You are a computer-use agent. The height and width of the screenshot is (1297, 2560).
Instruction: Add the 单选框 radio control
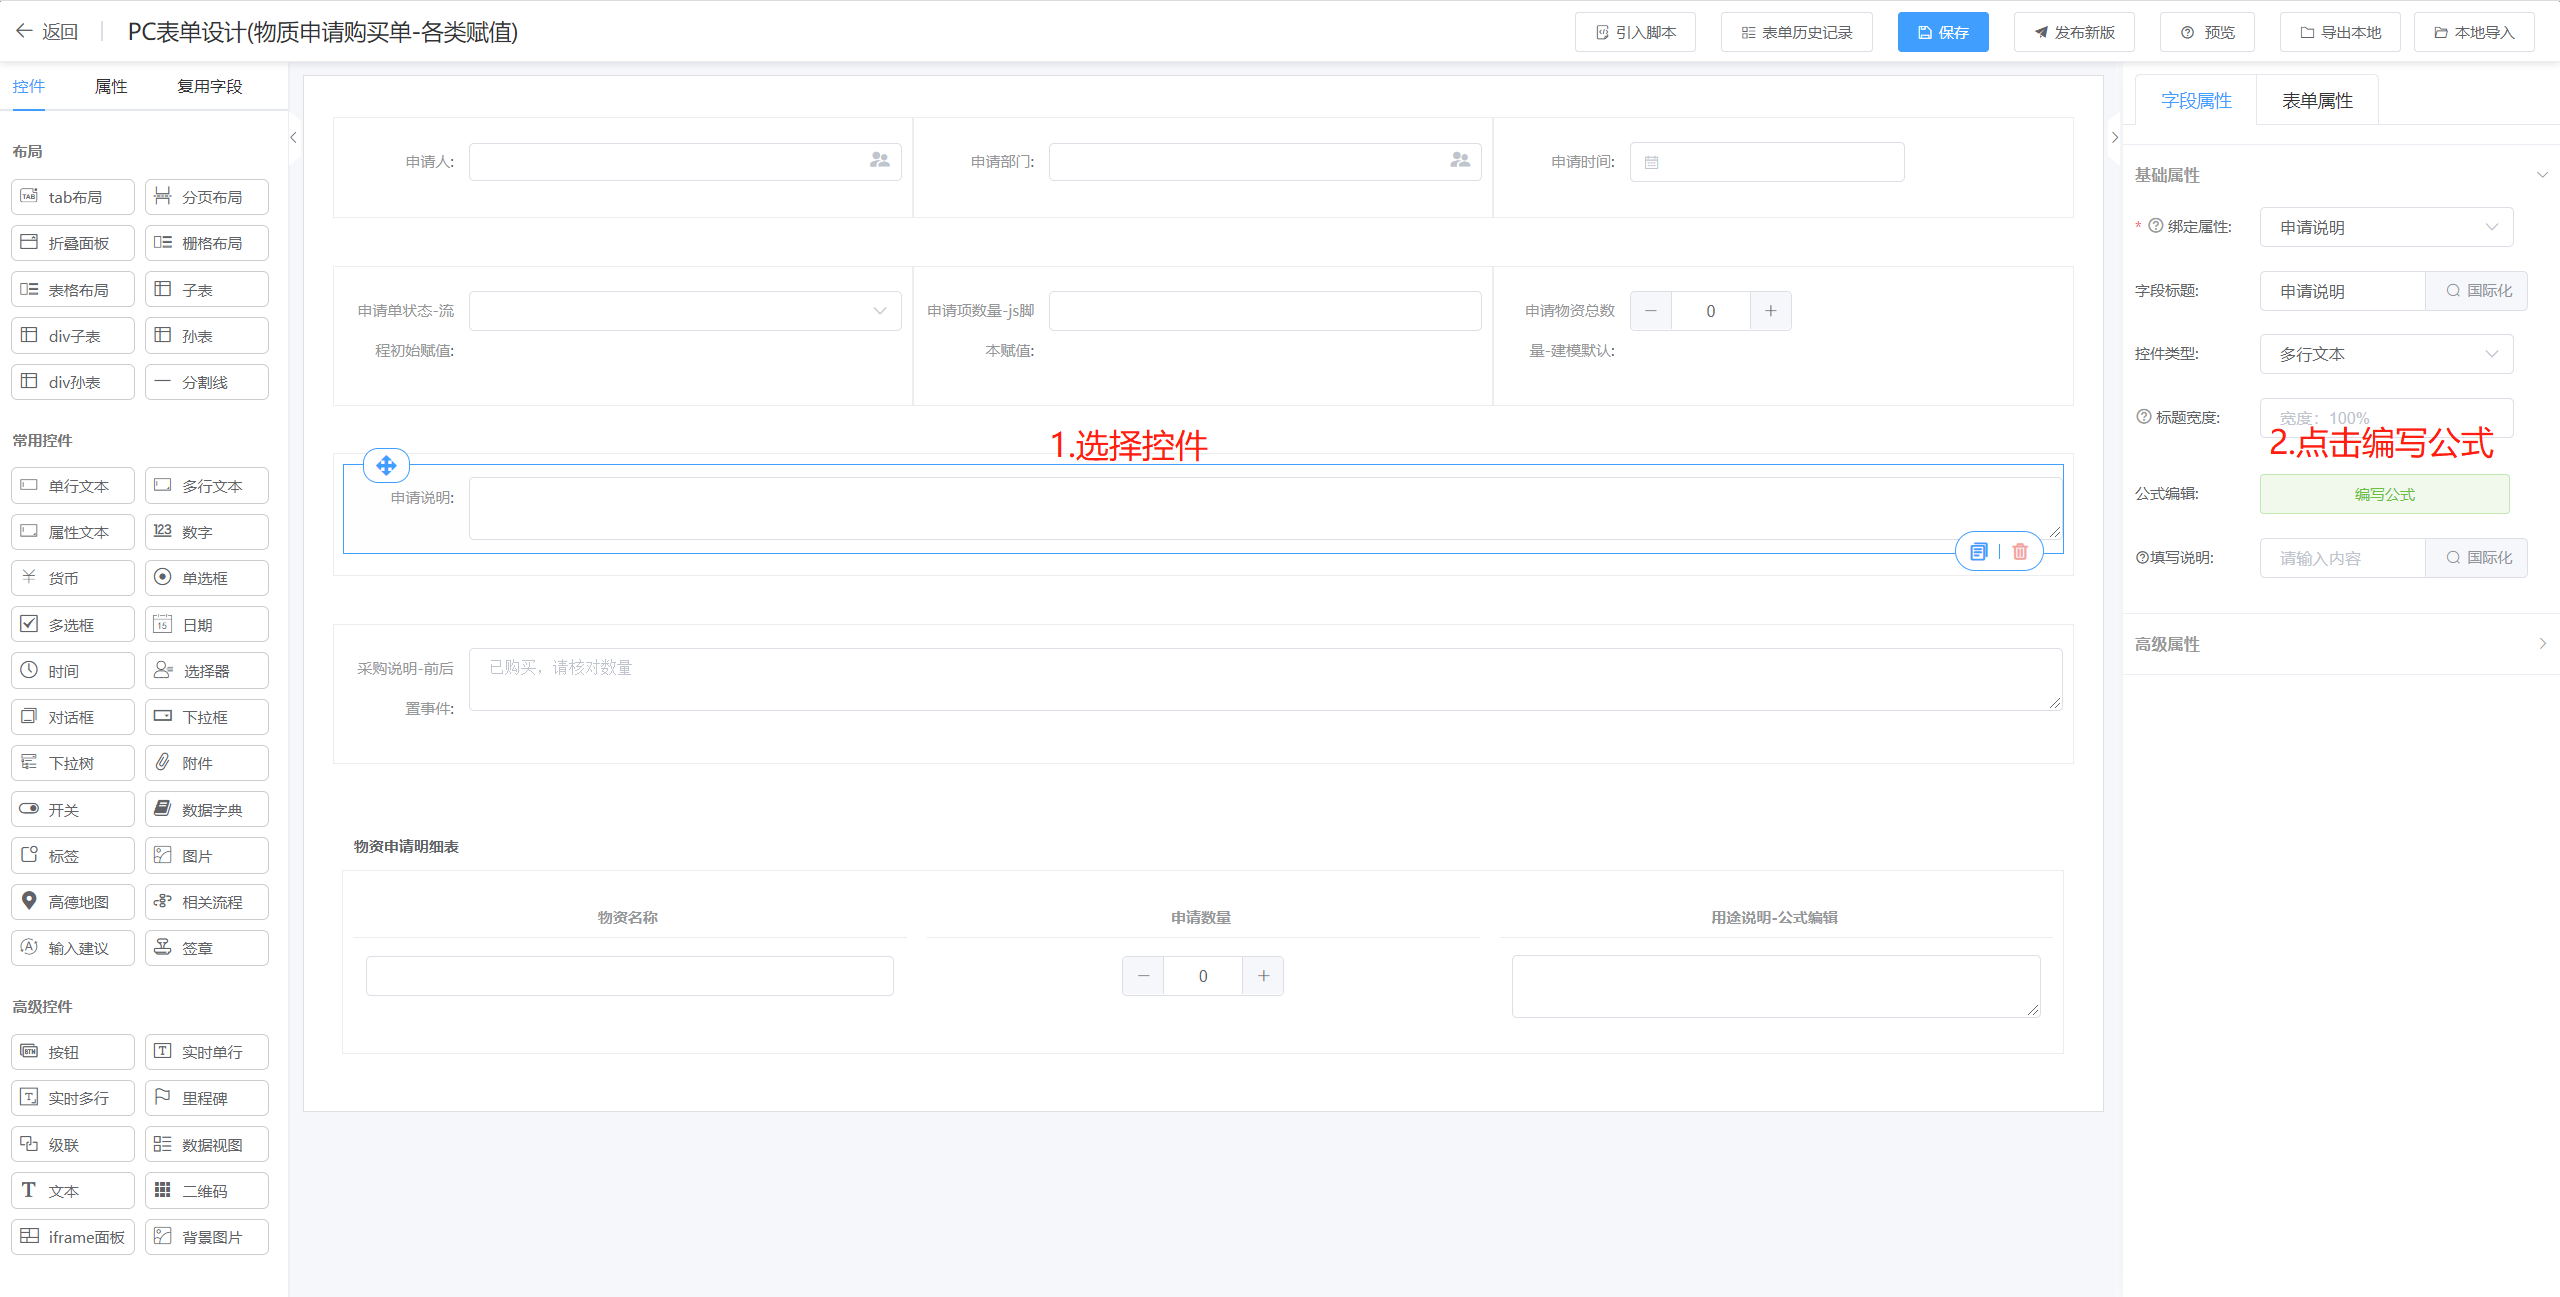click(206, 578)
